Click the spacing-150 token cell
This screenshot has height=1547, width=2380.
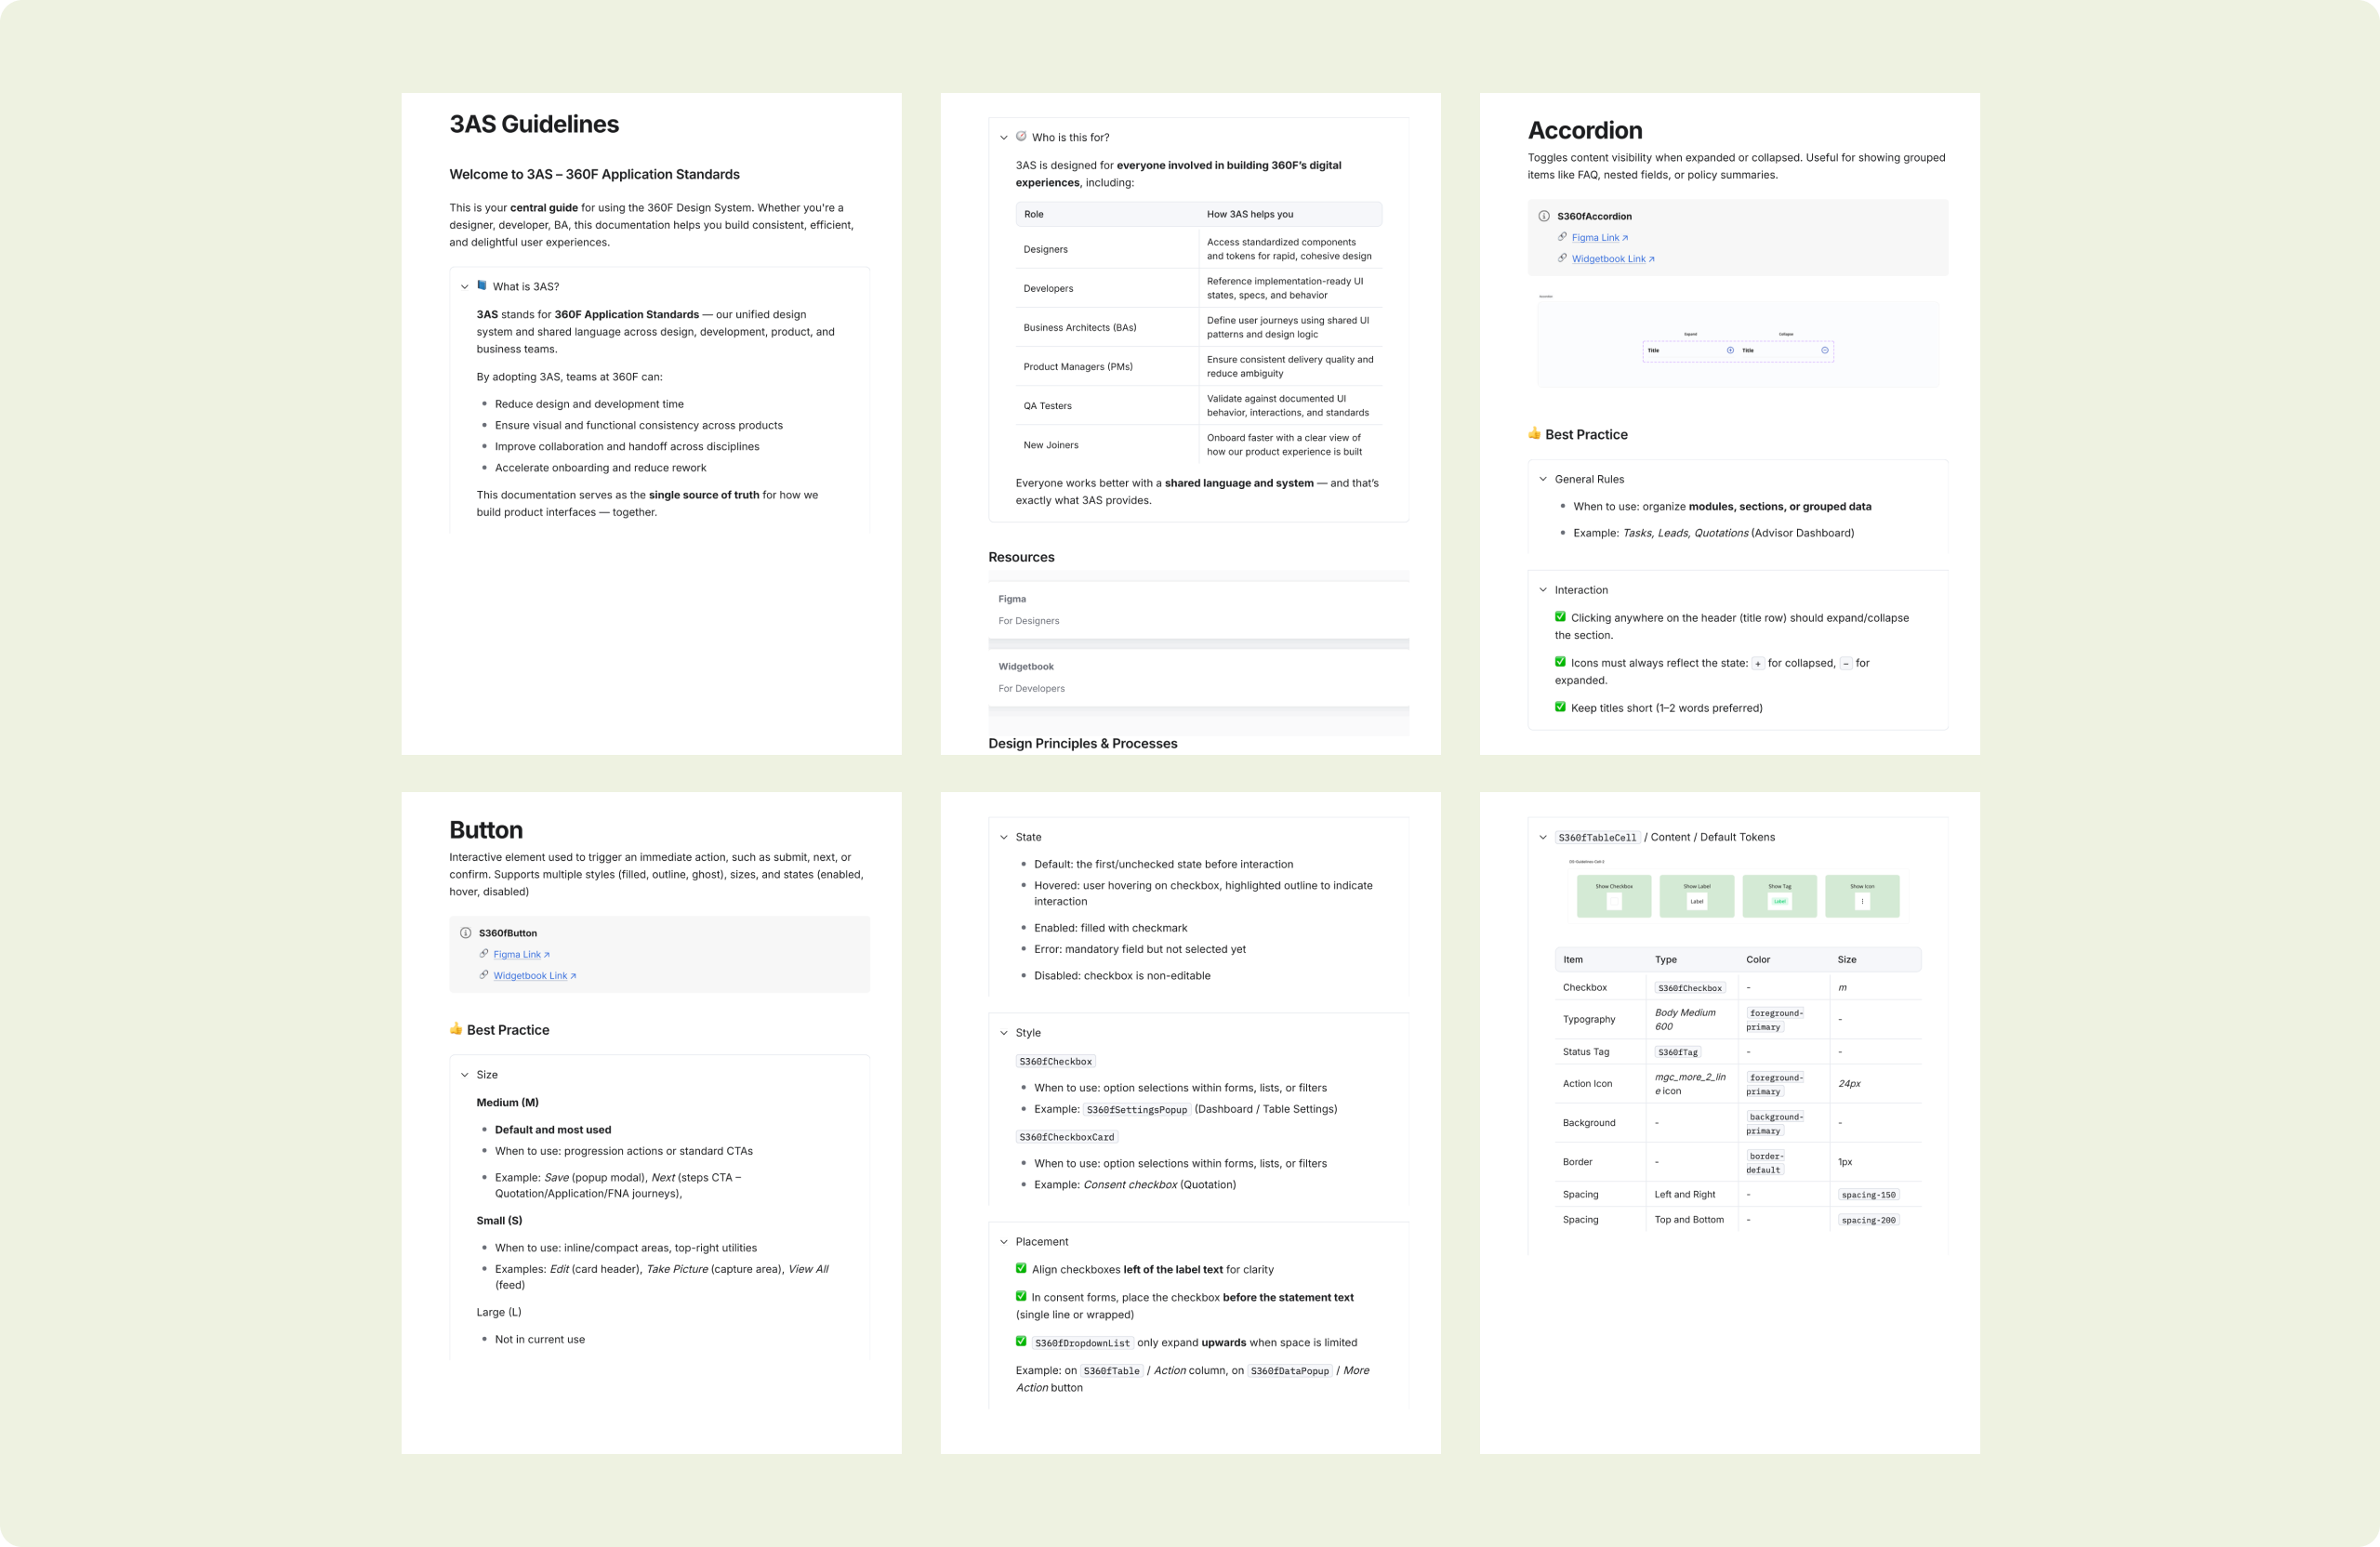click(x=1869, y=1195)
